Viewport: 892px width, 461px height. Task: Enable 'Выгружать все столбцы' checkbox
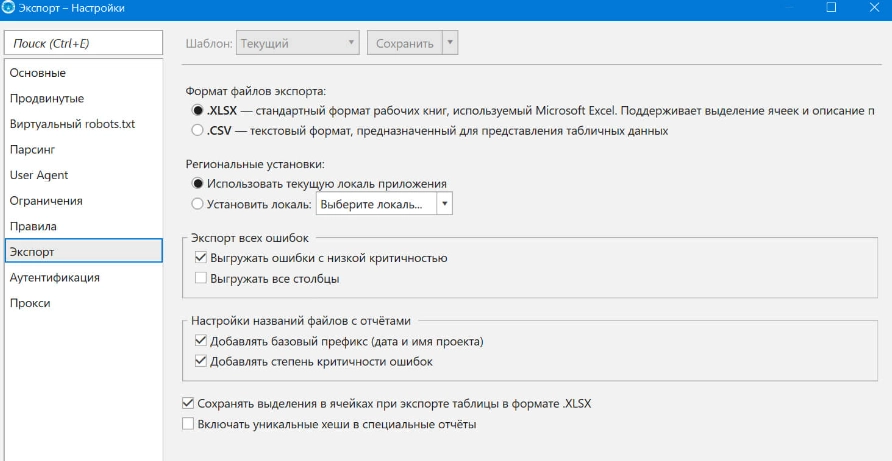(x=202, y=278)
